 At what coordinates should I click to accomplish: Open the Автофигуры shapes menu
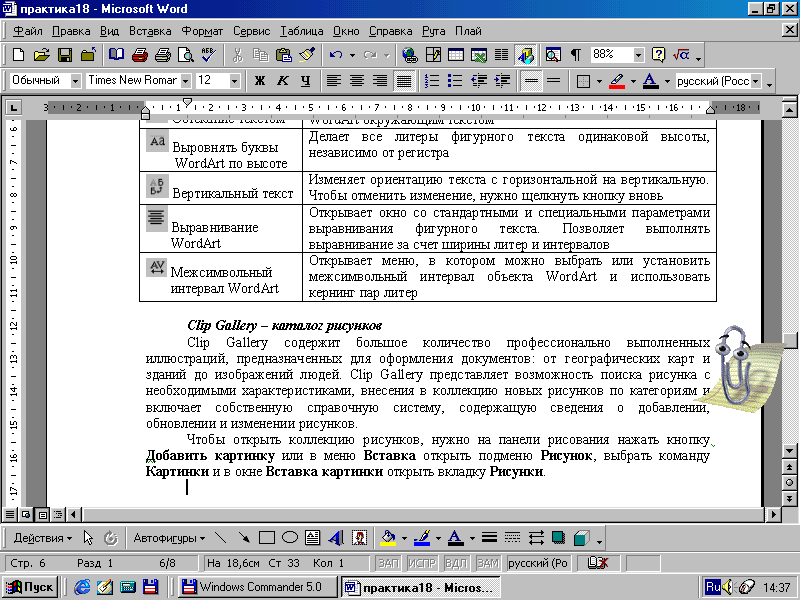pyautogui.click(x=169, y=538)
